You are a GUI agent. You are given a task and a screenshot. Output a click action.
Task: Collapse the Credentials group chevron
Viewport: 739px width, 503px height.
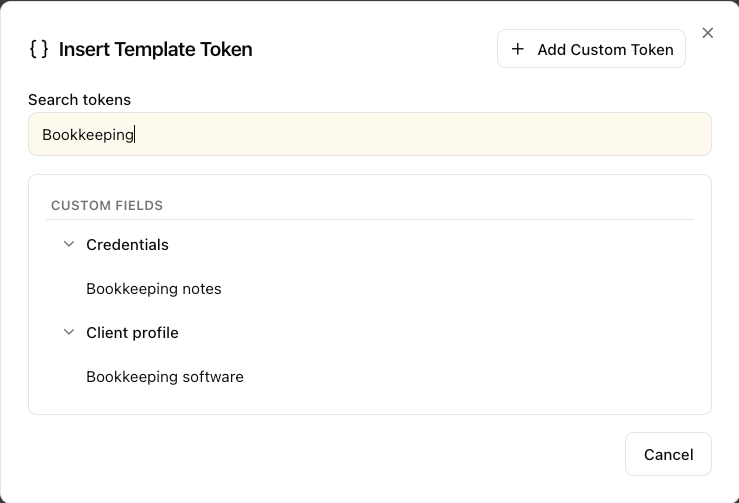pyautogui.click(x=69, y=244)
